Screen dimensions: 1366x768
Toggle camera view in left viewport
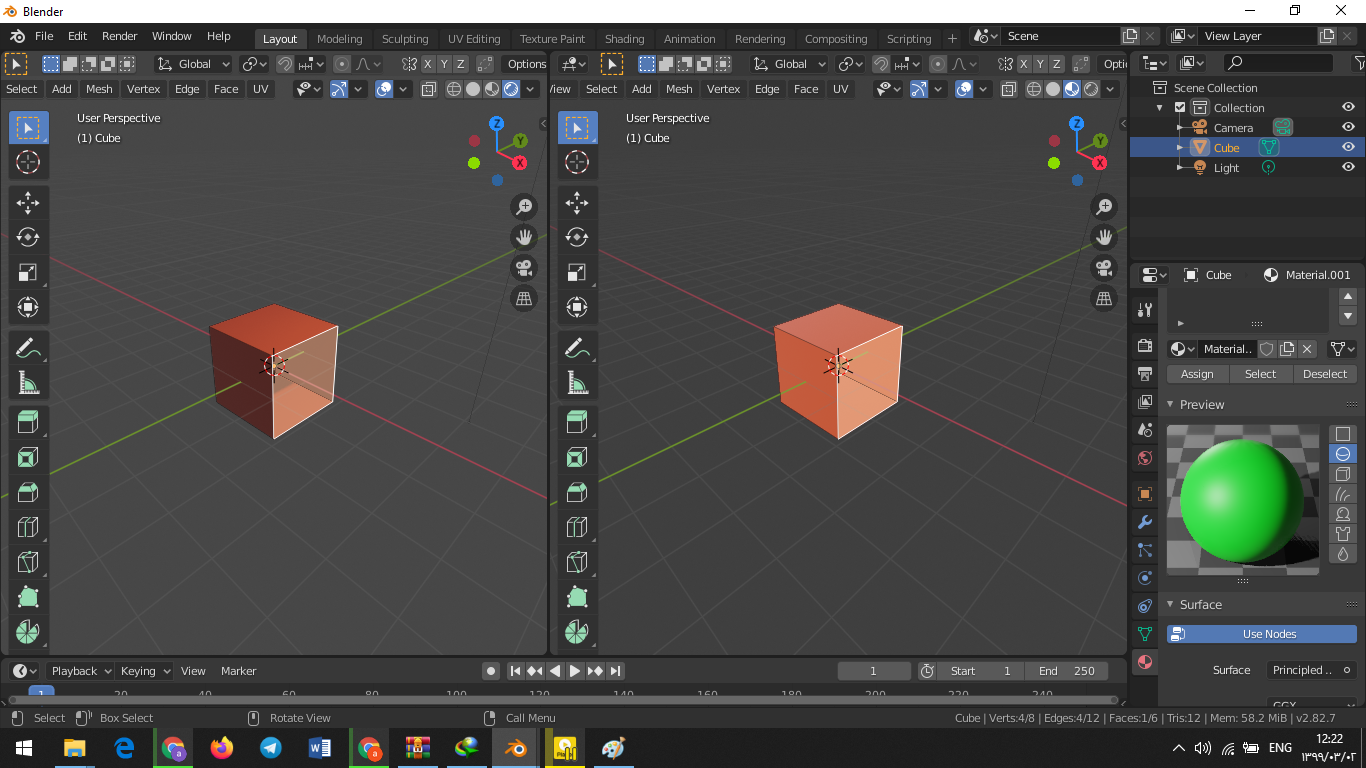[524, 268]
